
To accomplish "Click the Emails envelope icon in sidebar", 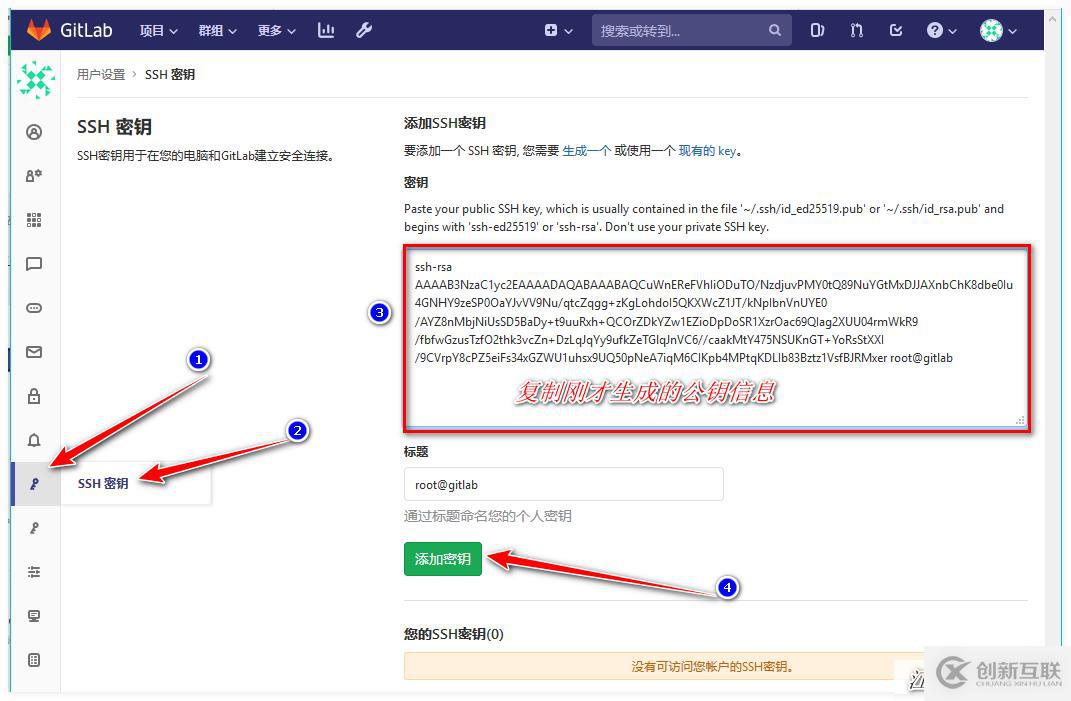I will click(35, 352).
